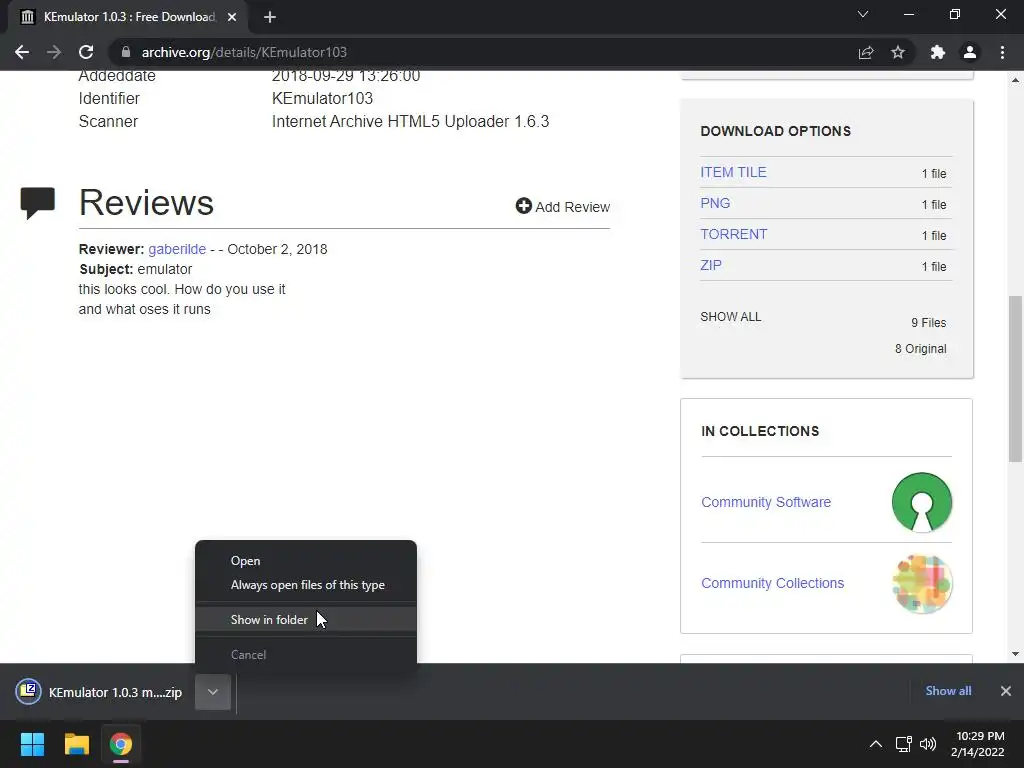
Task: Share this page icon in address bar
Action: coord(866,52)
